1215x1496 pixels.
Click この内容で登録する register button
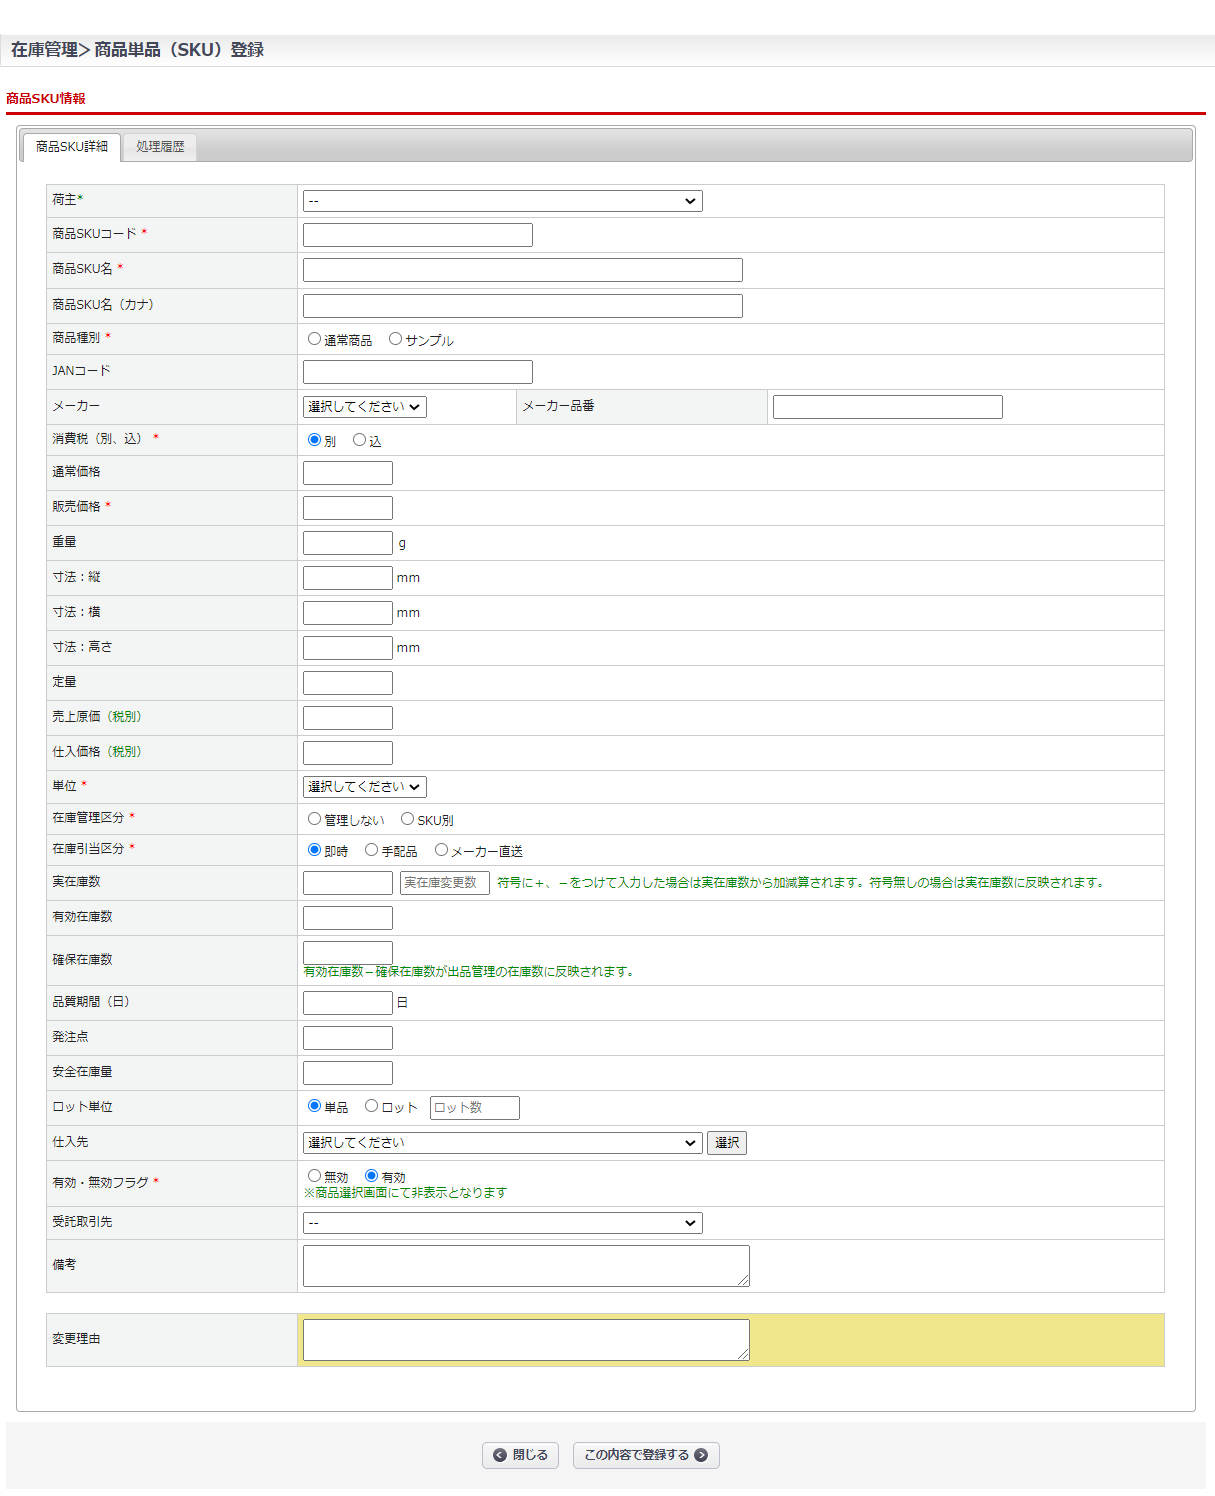[646, 1455]
